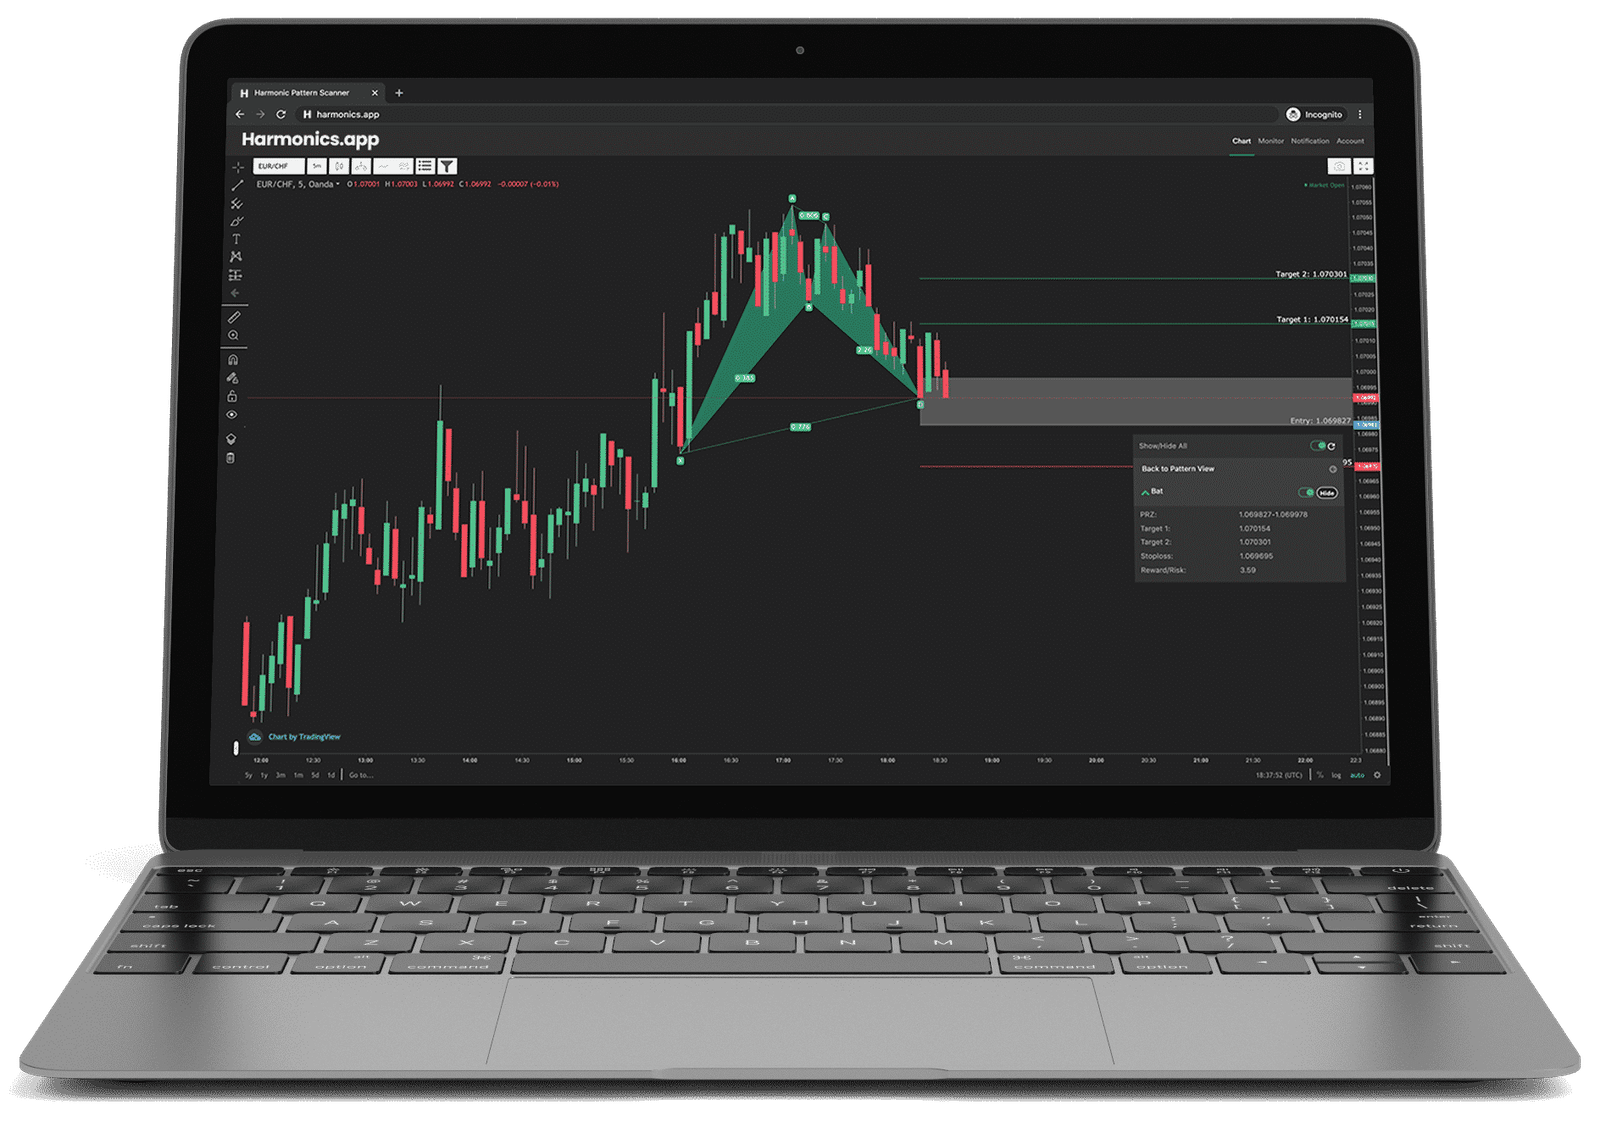Select the Harmonic Pattern Scanner browser tab
The image size is (1600, 1121).
coord(308,93)
